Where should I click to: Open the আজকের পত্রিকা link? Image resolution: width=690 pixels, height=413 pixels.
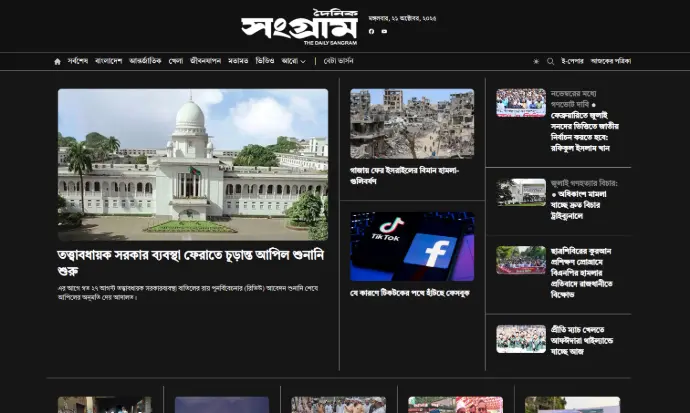tap(610, 61)
